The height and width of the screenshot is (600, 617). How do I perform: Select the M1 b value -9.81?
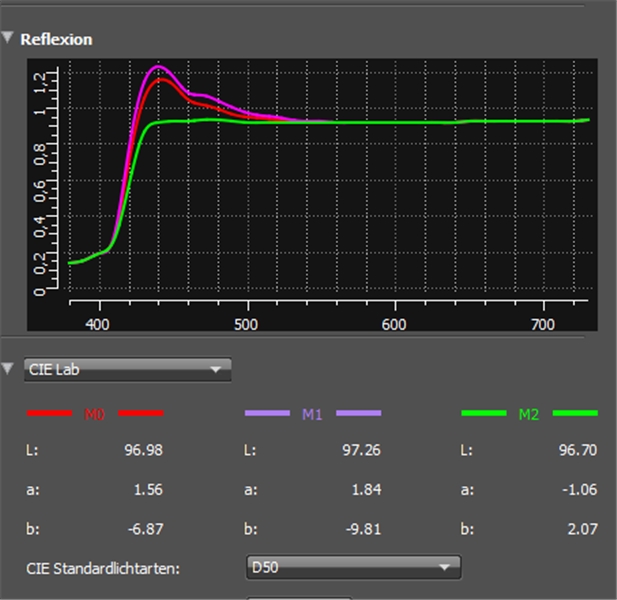click(362, 527)
